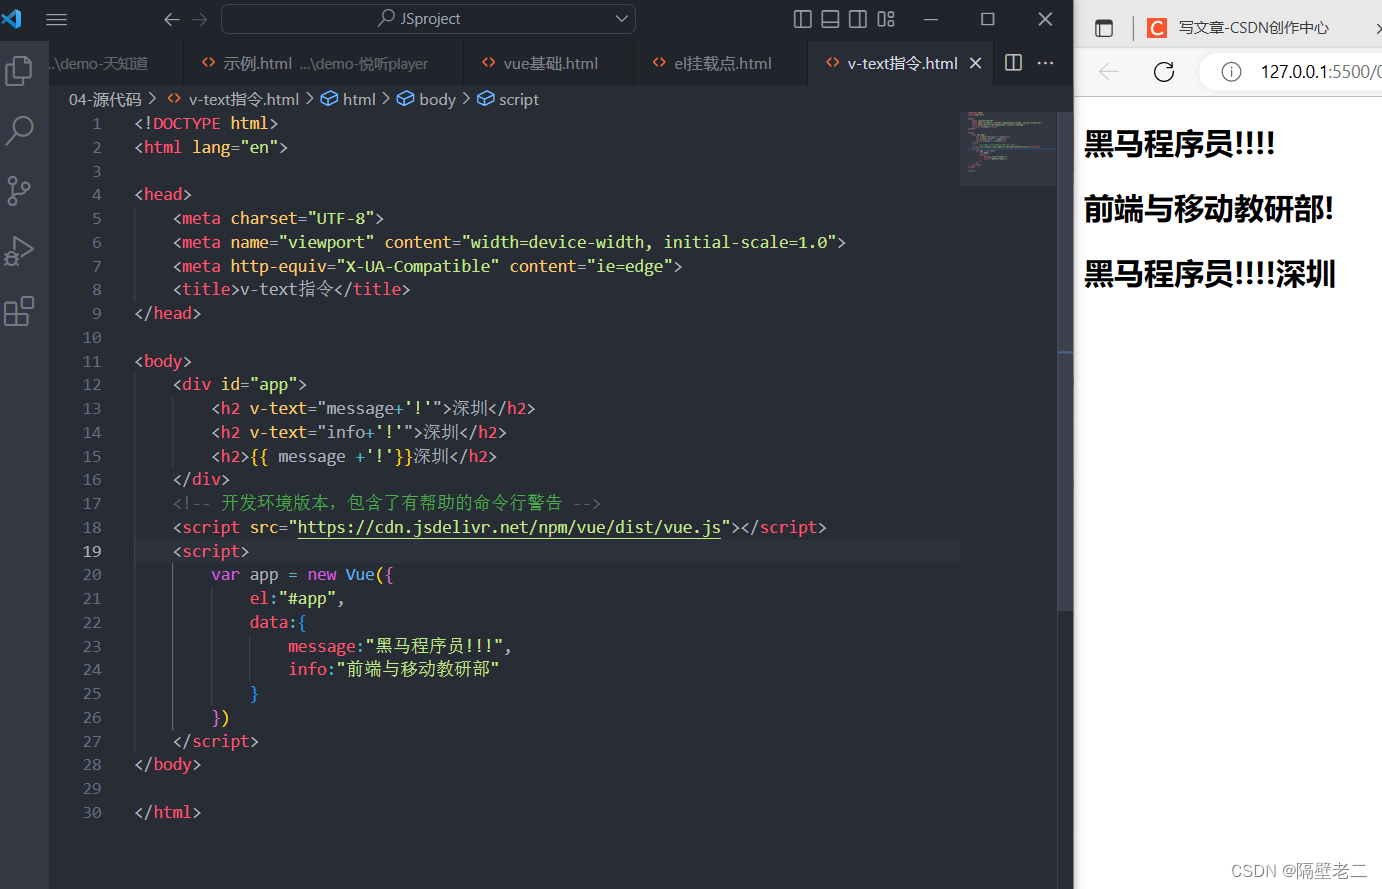Open the editor more actions ellipsis
The width and height of the screenshot is (1382, 889).
point(1046,63)
